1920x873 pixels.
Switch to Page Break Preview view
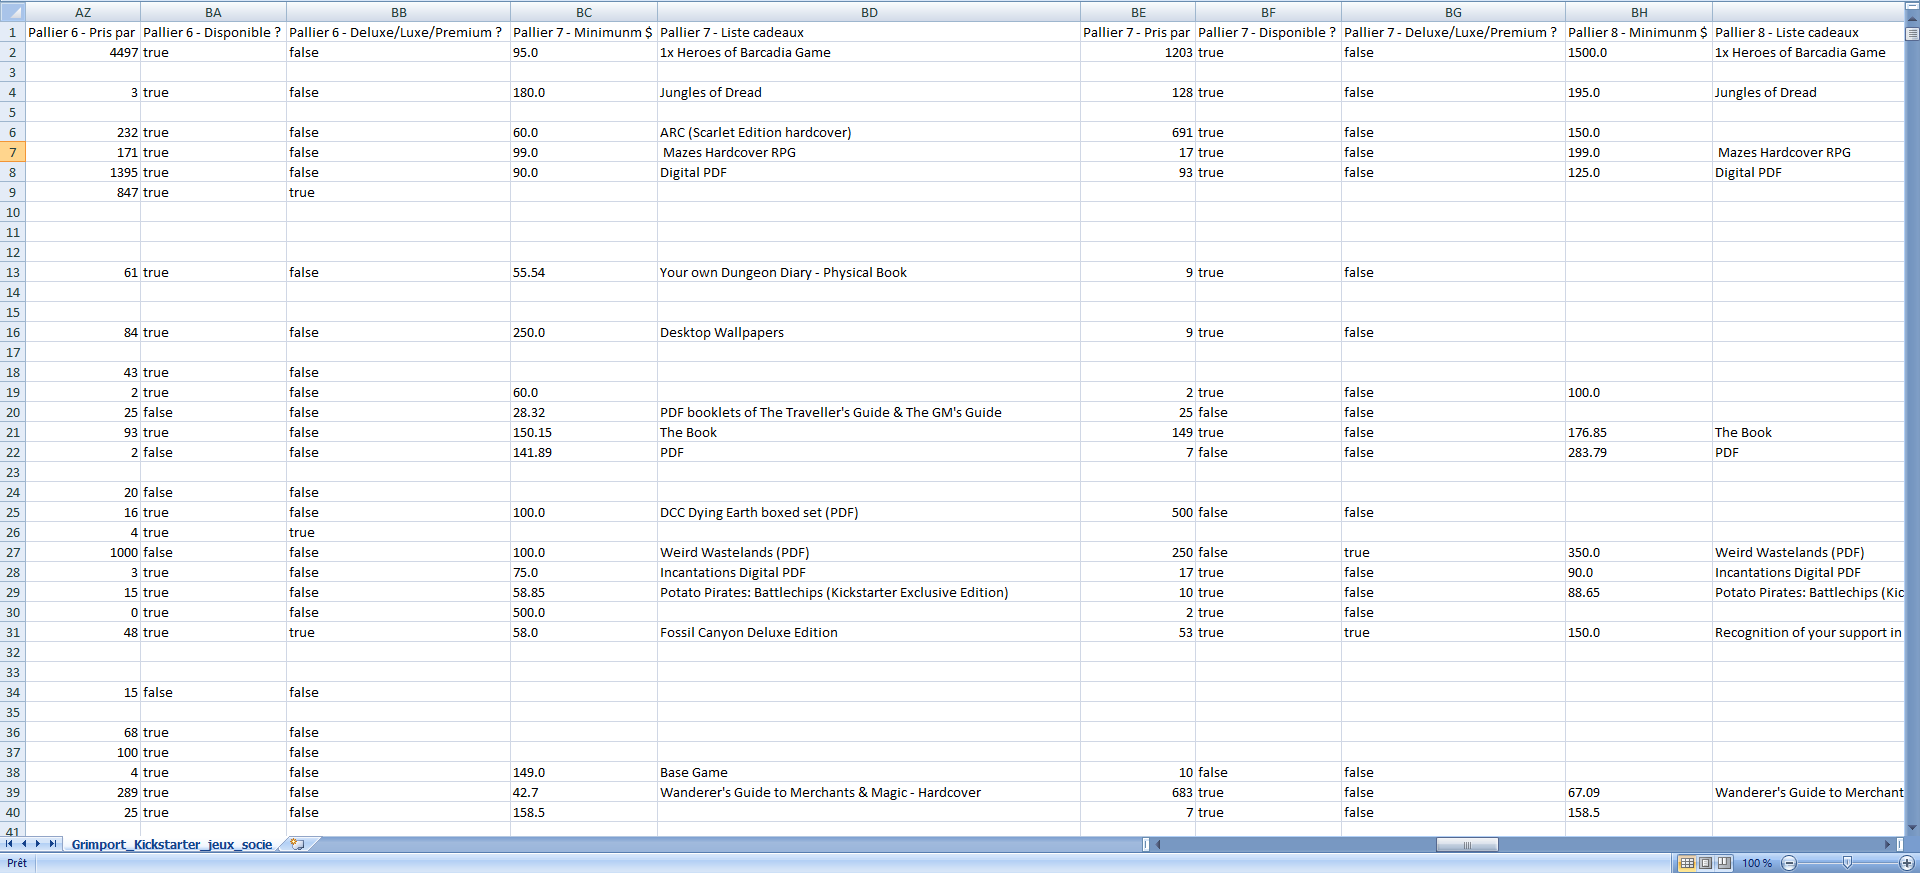(x=1723, y=863)
